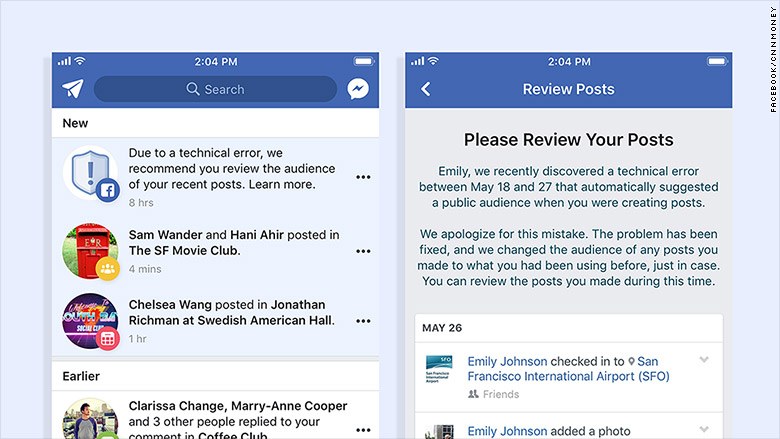Tap Chelsea Wang event notification thumbnail
The image size is (780, 439).
[x=91, y=321]
